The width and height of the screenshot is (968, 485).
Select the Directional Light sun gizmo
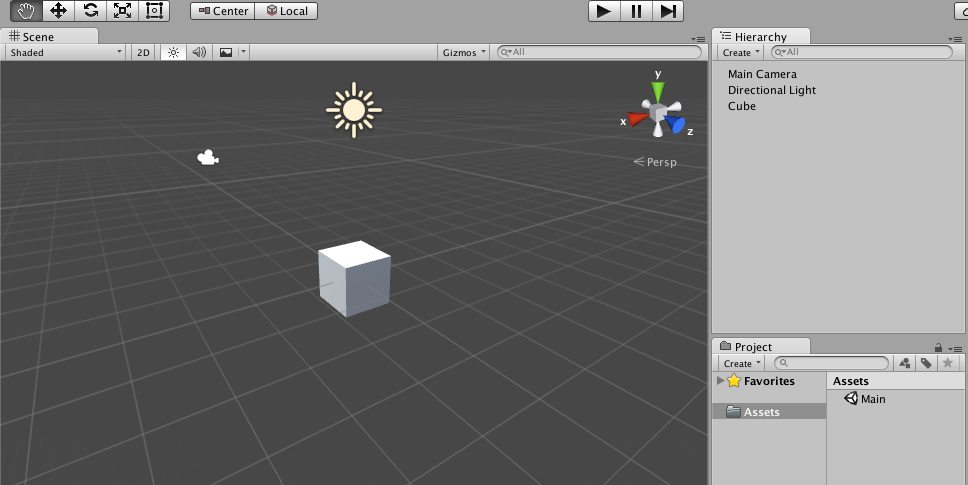point(354,110)
